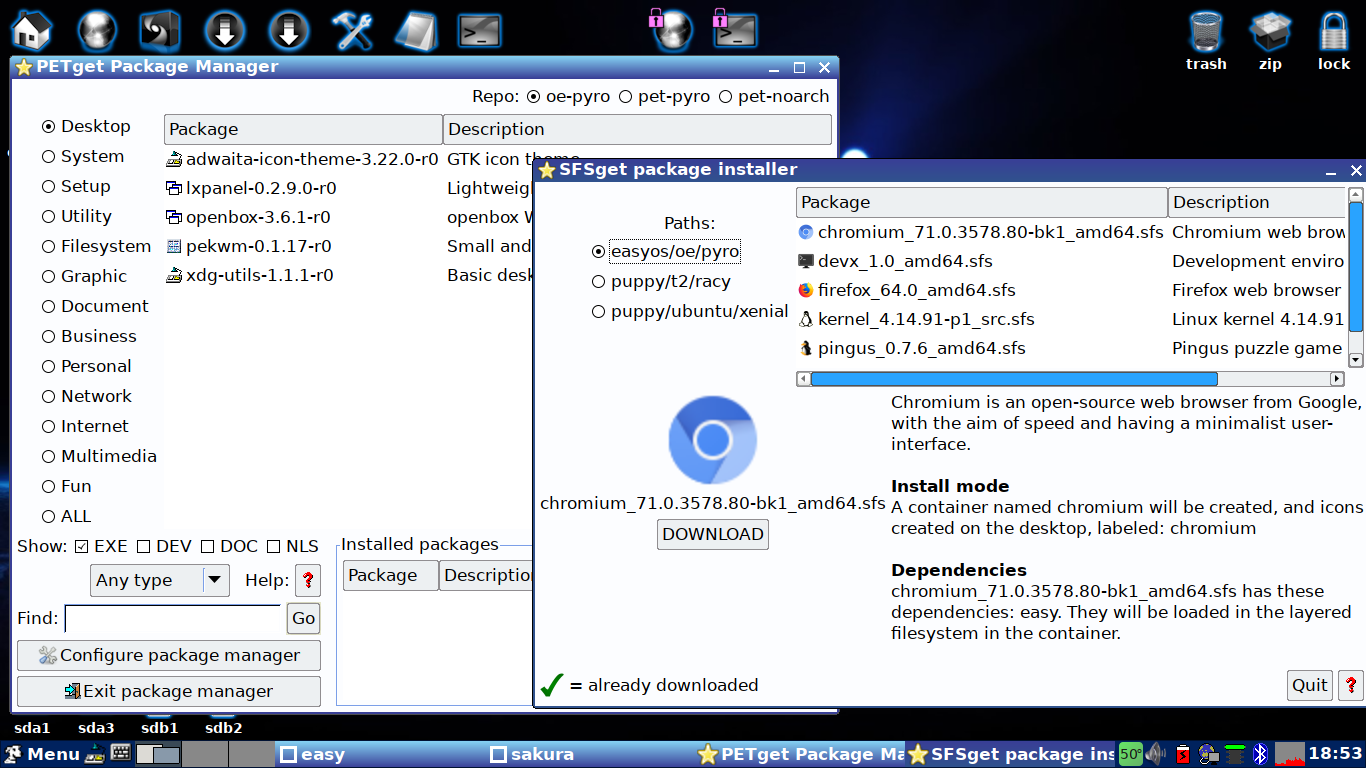This screenshot has height=768, width=1366.
Task: Select pingus_0.7.6_amd64.sfs row
Action: 1070,348
